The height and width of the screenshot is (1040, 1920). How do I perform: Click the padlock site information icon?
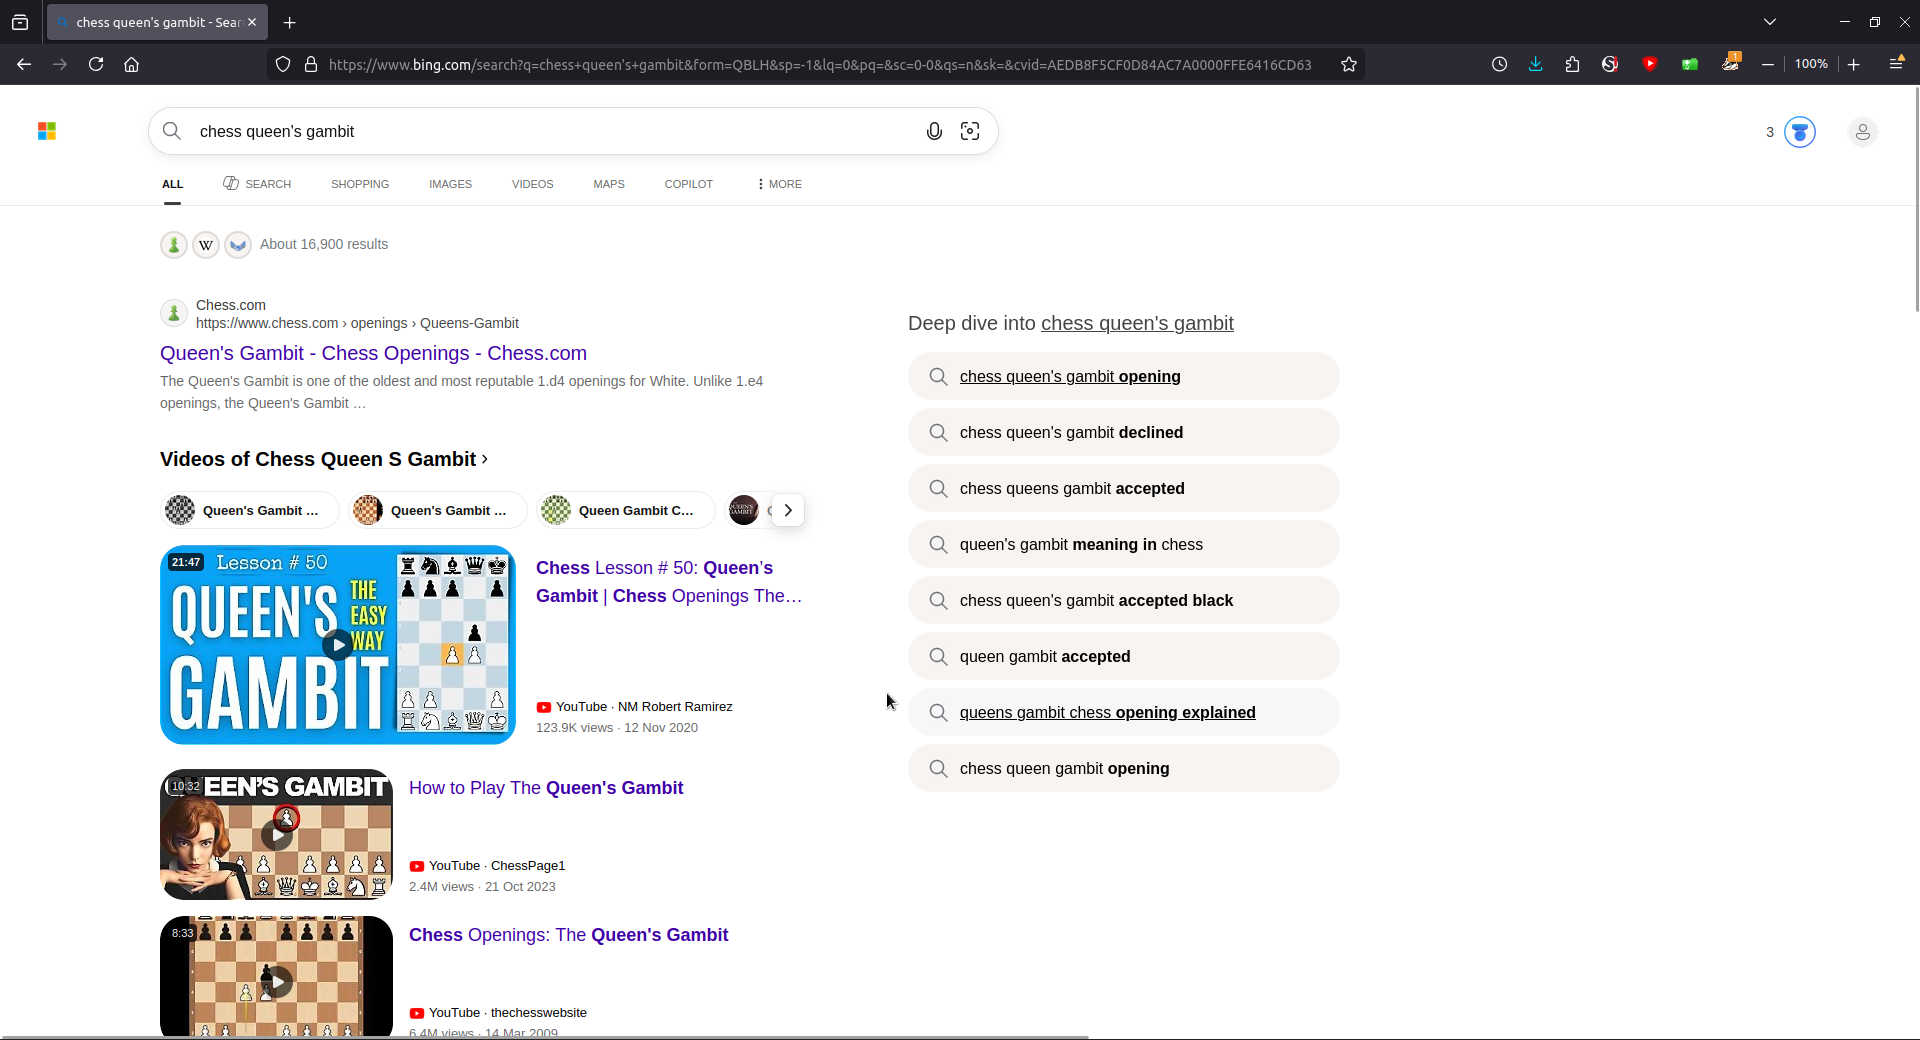tap(311, 64)
